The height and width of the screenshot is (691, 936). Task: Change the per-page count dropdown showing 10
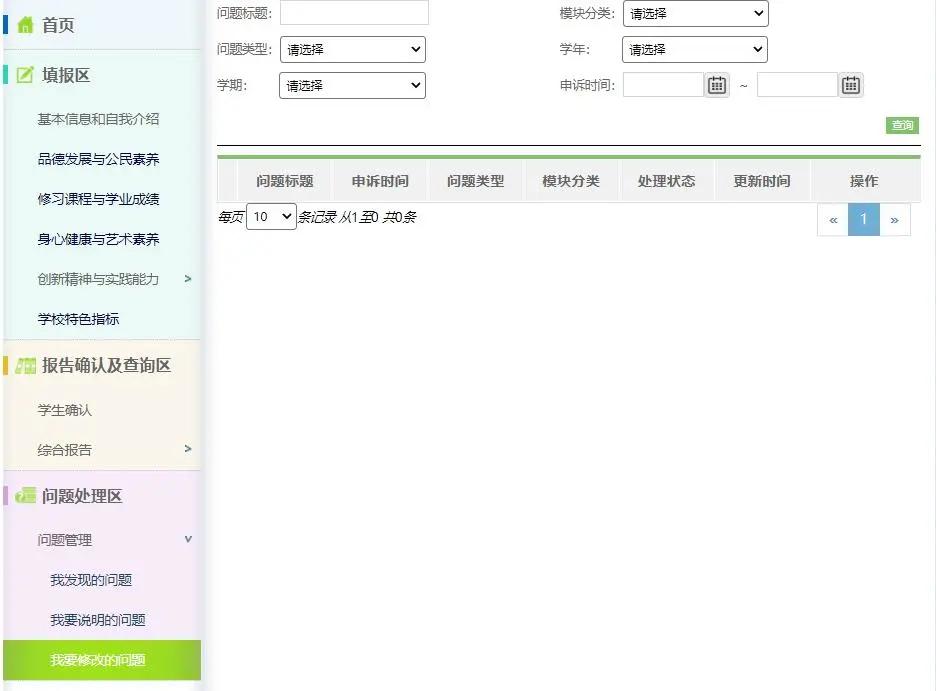click(x=270, y=216)
